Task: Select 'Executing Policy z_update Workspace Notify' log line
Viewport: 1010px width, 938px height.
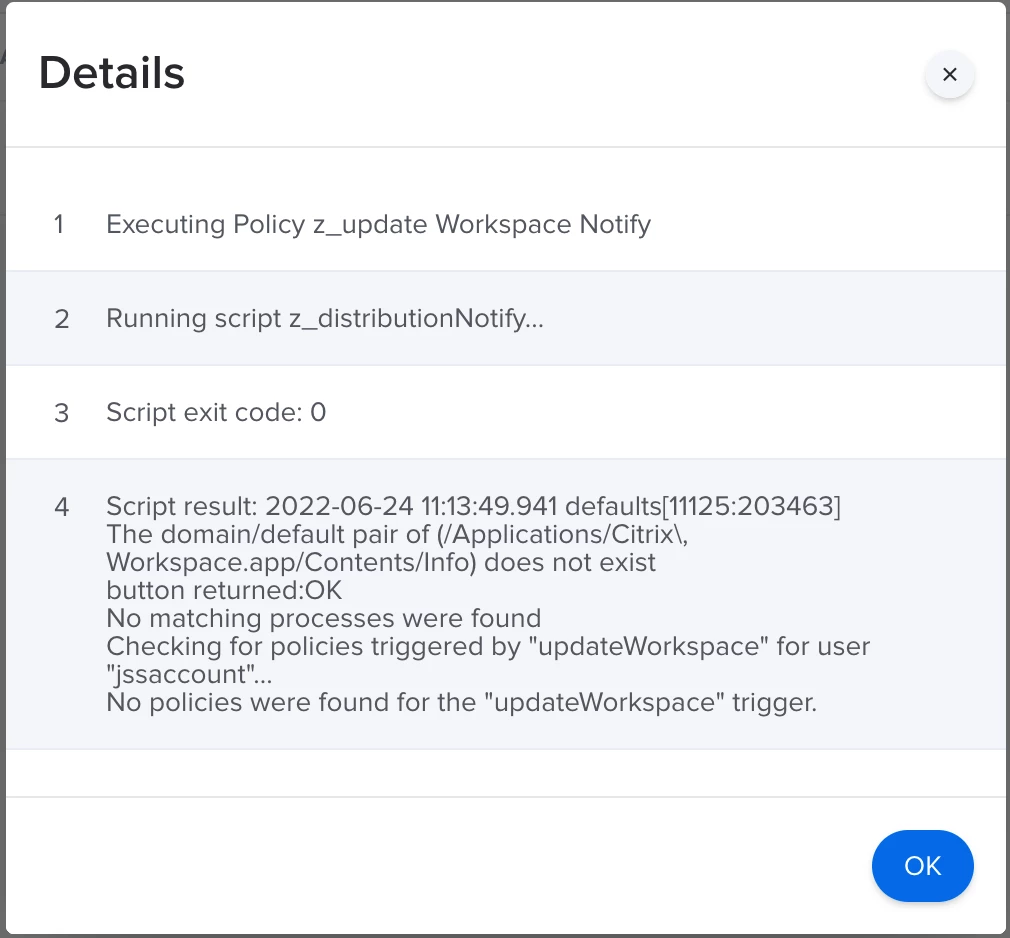Action: pos(378,224)
